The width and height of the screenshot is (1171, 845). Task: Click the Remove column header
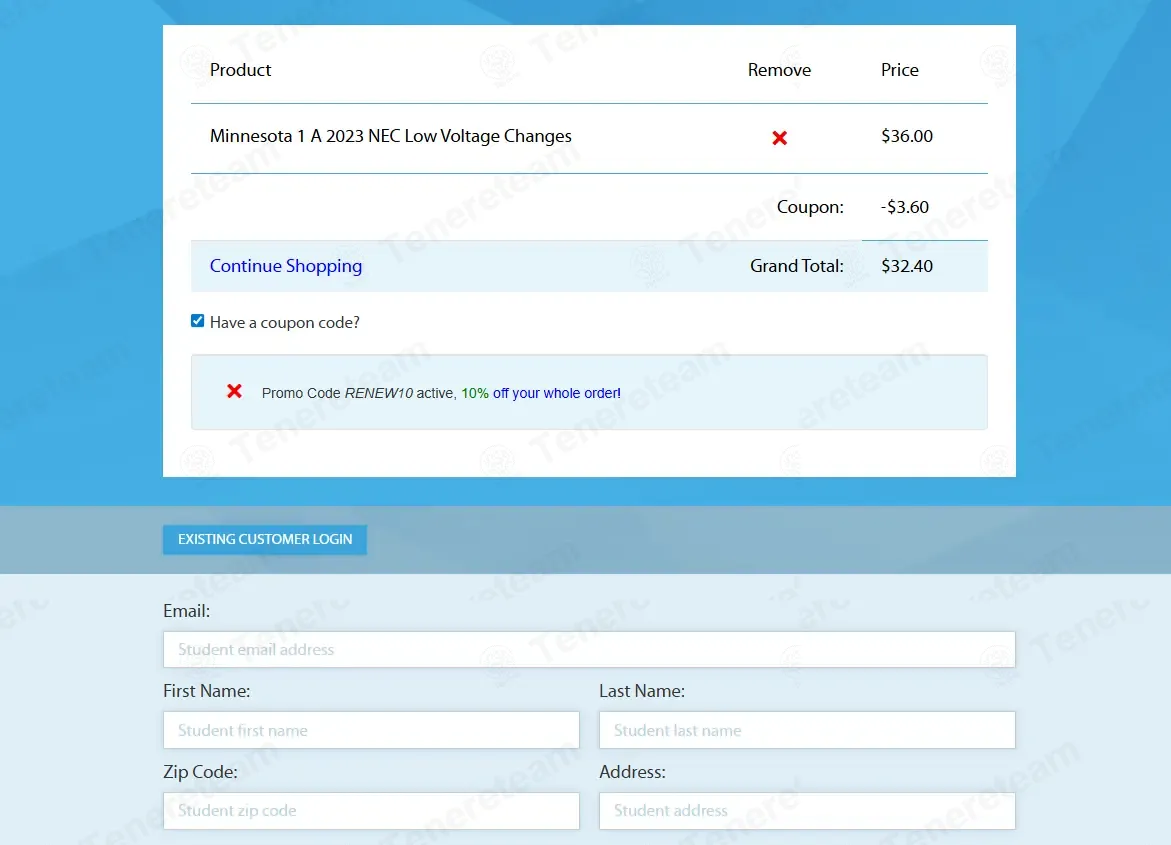[x=779, y=69]
